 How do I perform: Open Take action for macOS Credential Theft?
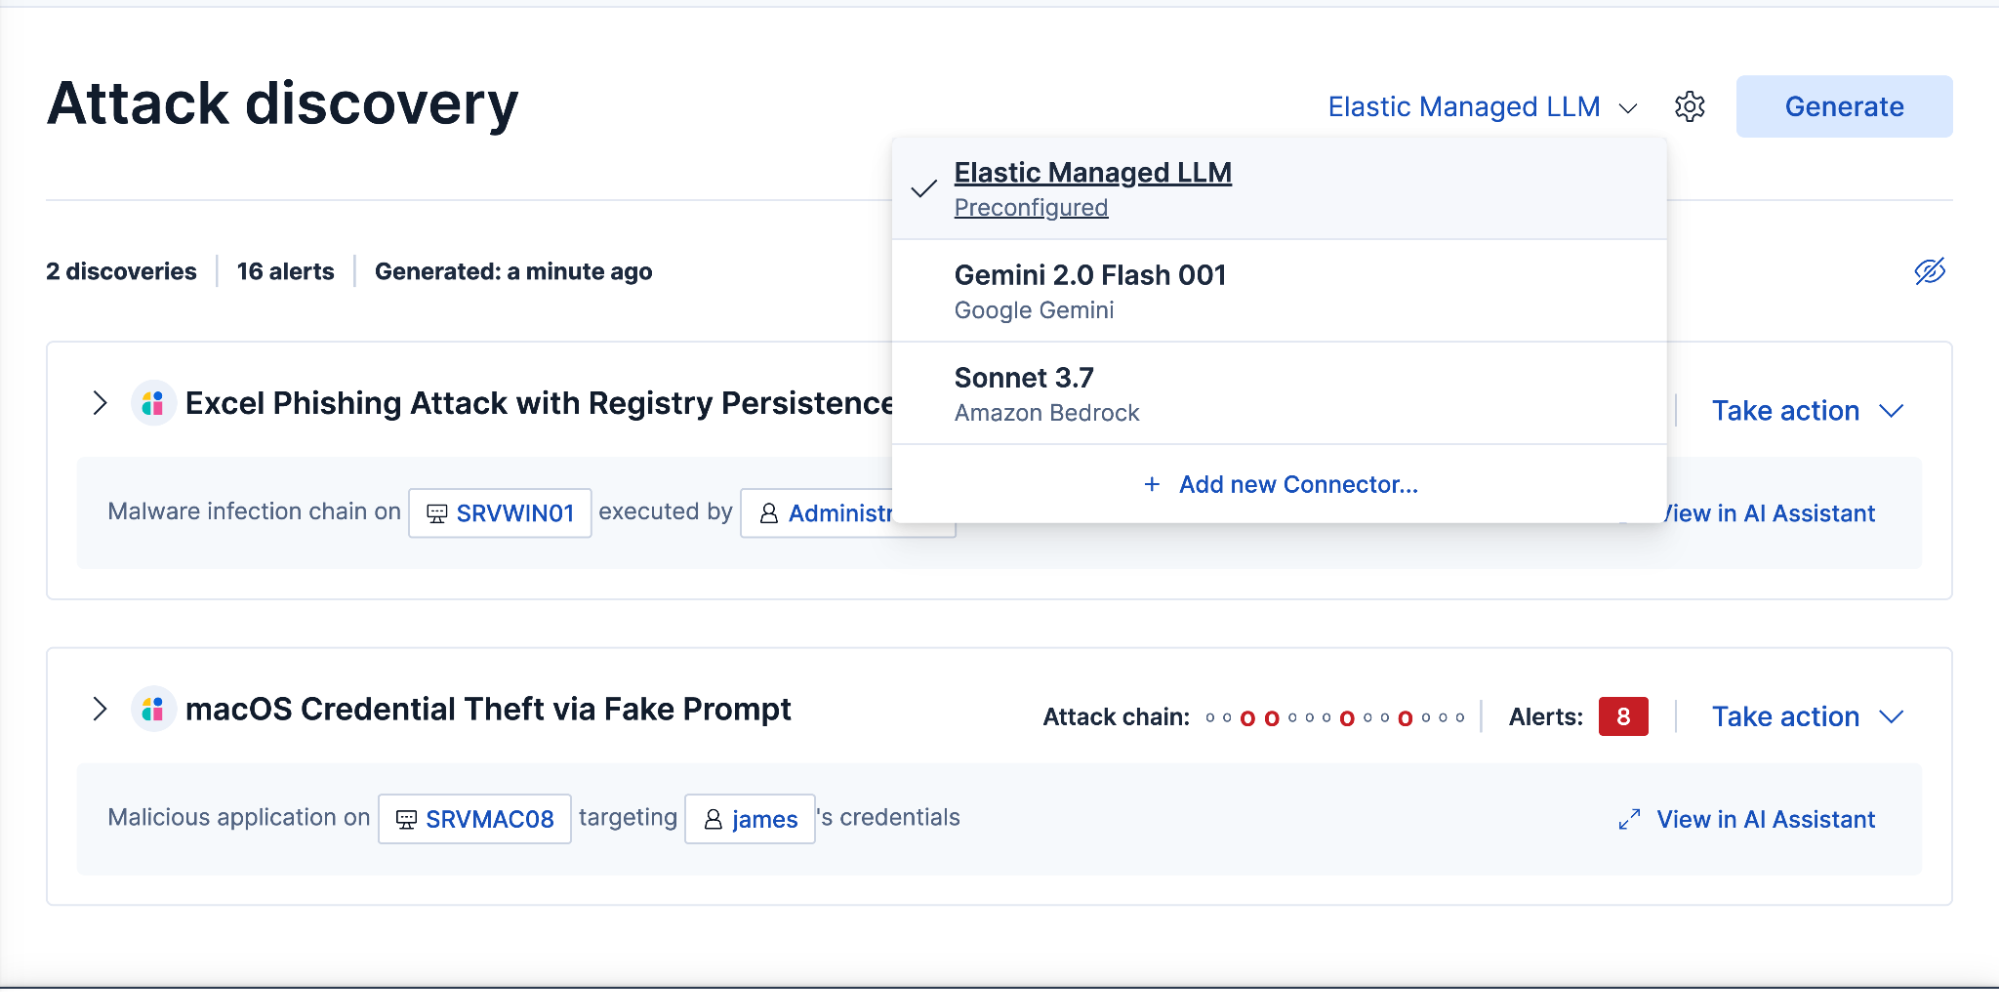(1807, 716)
